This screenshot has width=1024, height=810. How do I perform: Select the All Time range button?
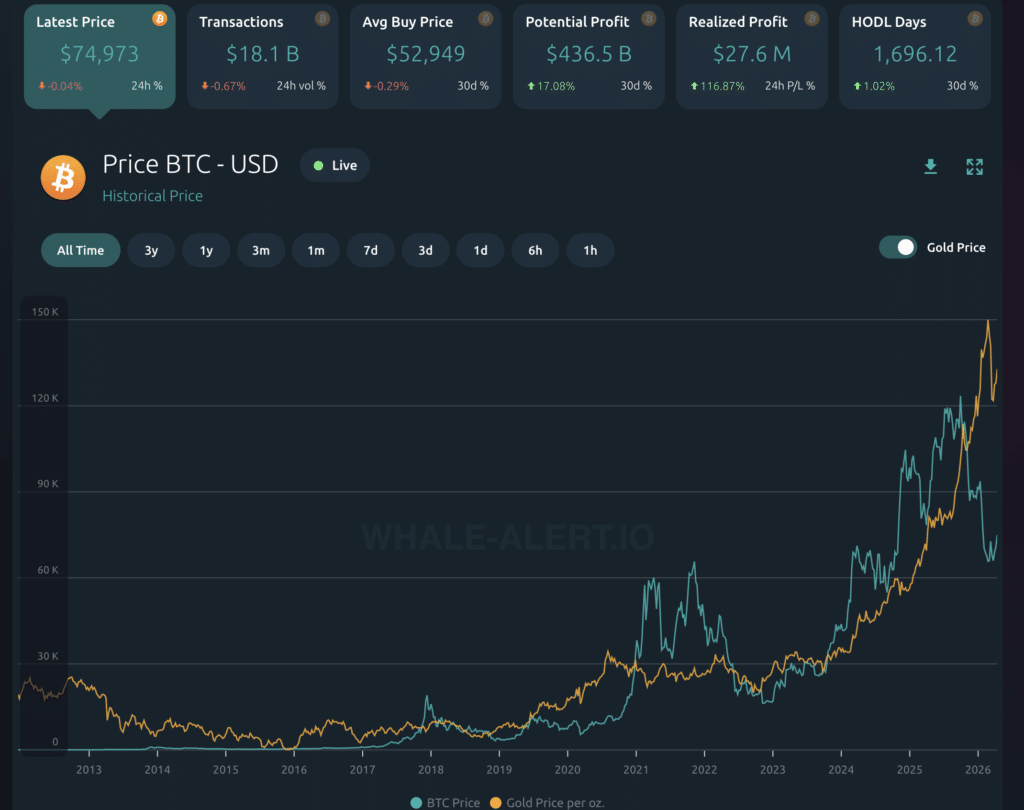(x=80, y=250)
